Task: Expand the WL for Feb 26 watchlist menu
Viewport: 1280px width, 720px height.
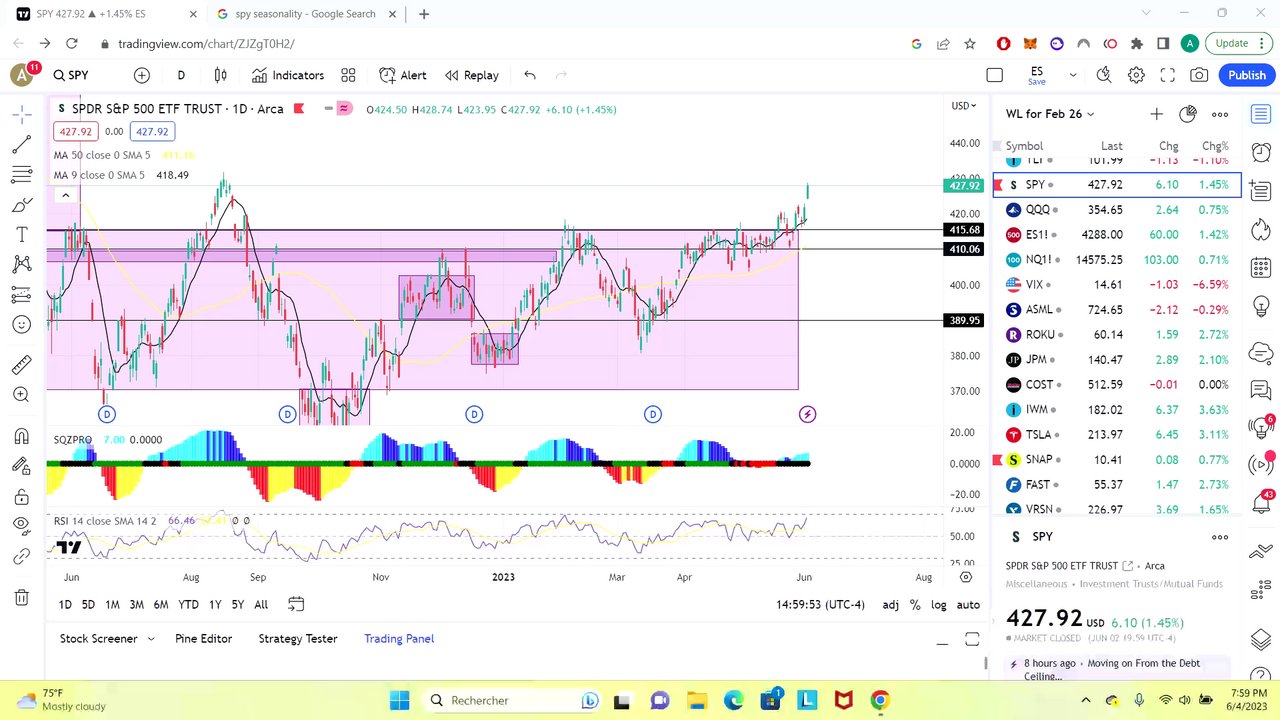Action: click(x=1050, y=114)
